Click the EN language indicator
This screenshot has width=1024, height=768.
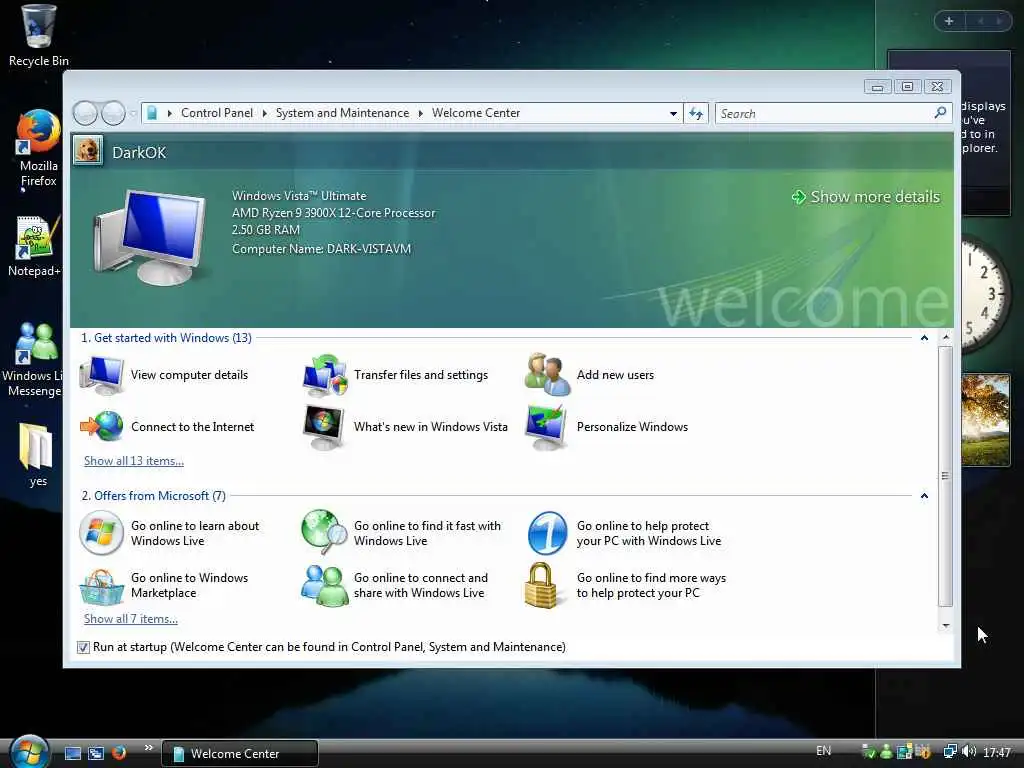click(824, 751)
